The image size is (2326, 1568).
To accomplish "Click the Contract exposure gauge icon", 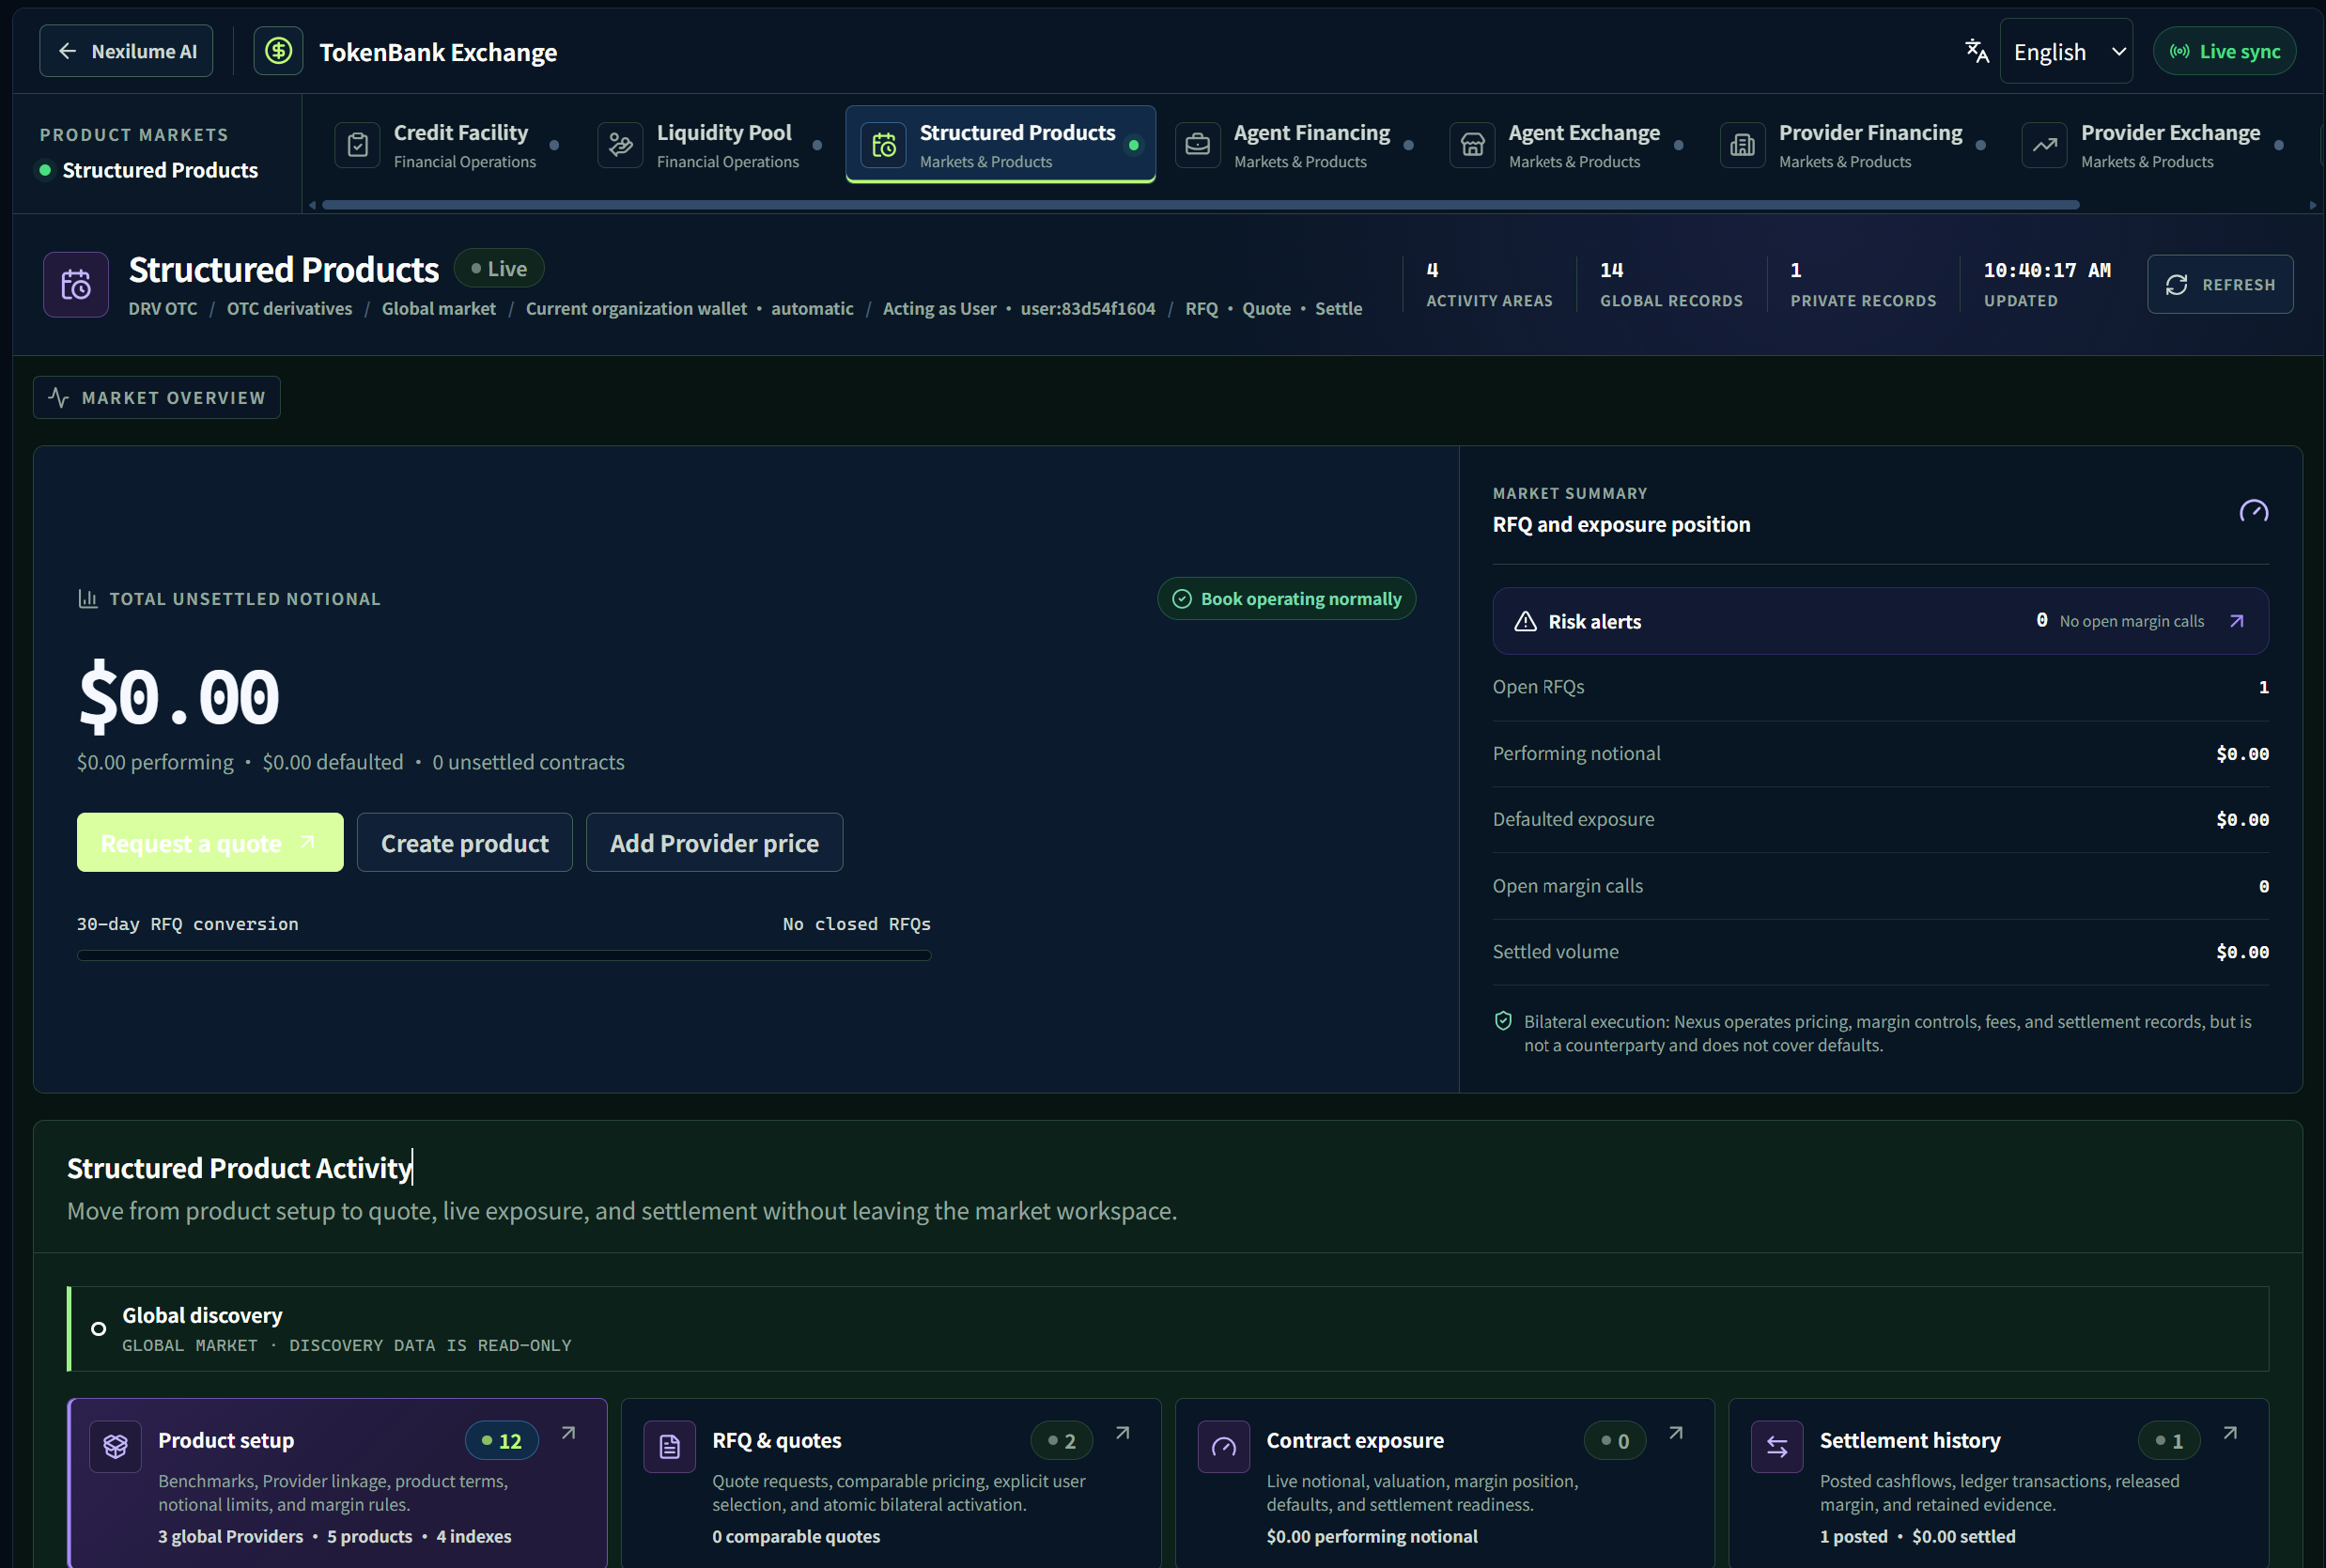I will point(1223,1446).
